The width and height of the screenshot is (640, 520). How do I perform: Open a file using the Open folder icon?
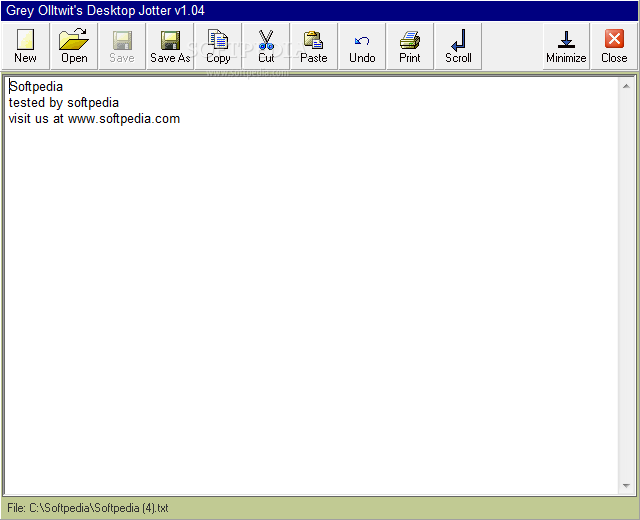coord(74,46)
